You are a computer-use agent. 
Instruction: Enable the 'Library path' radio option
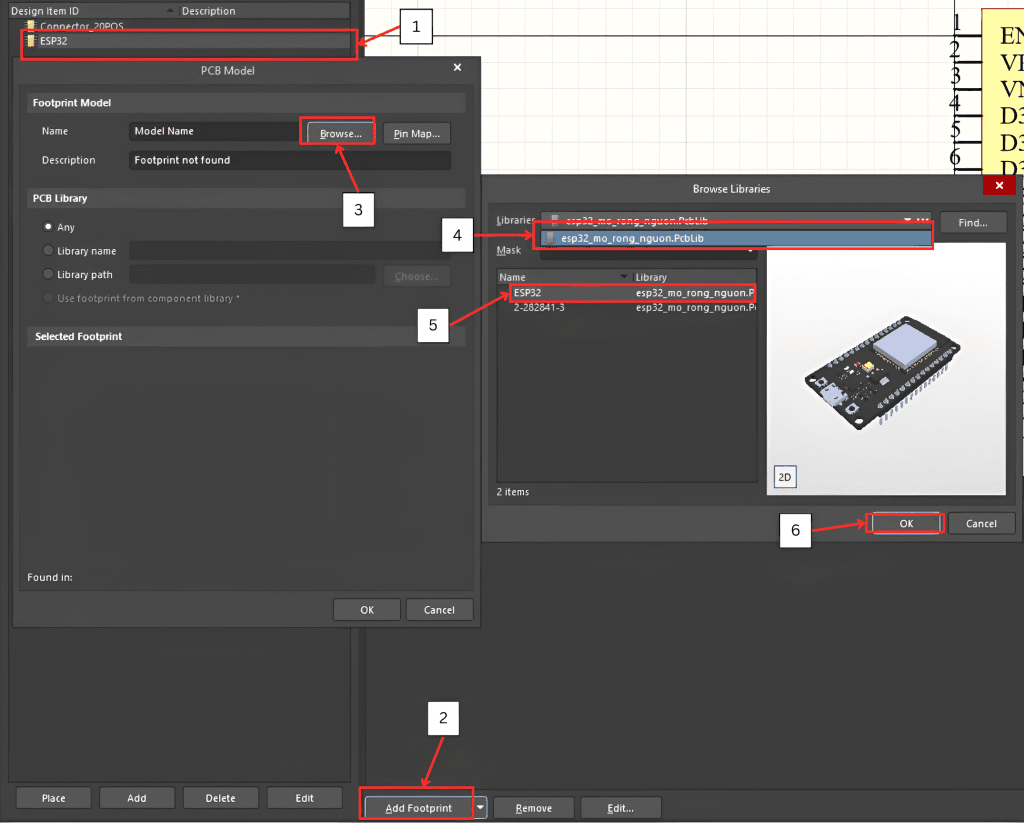pos(48,274)
